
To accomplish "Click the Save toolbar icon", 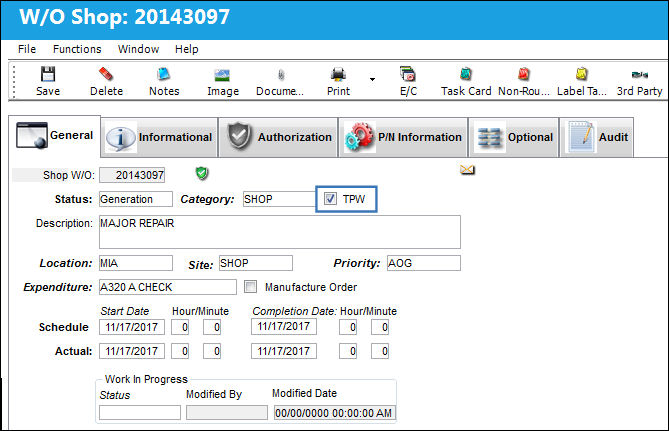I will click(x=48, y=74).
